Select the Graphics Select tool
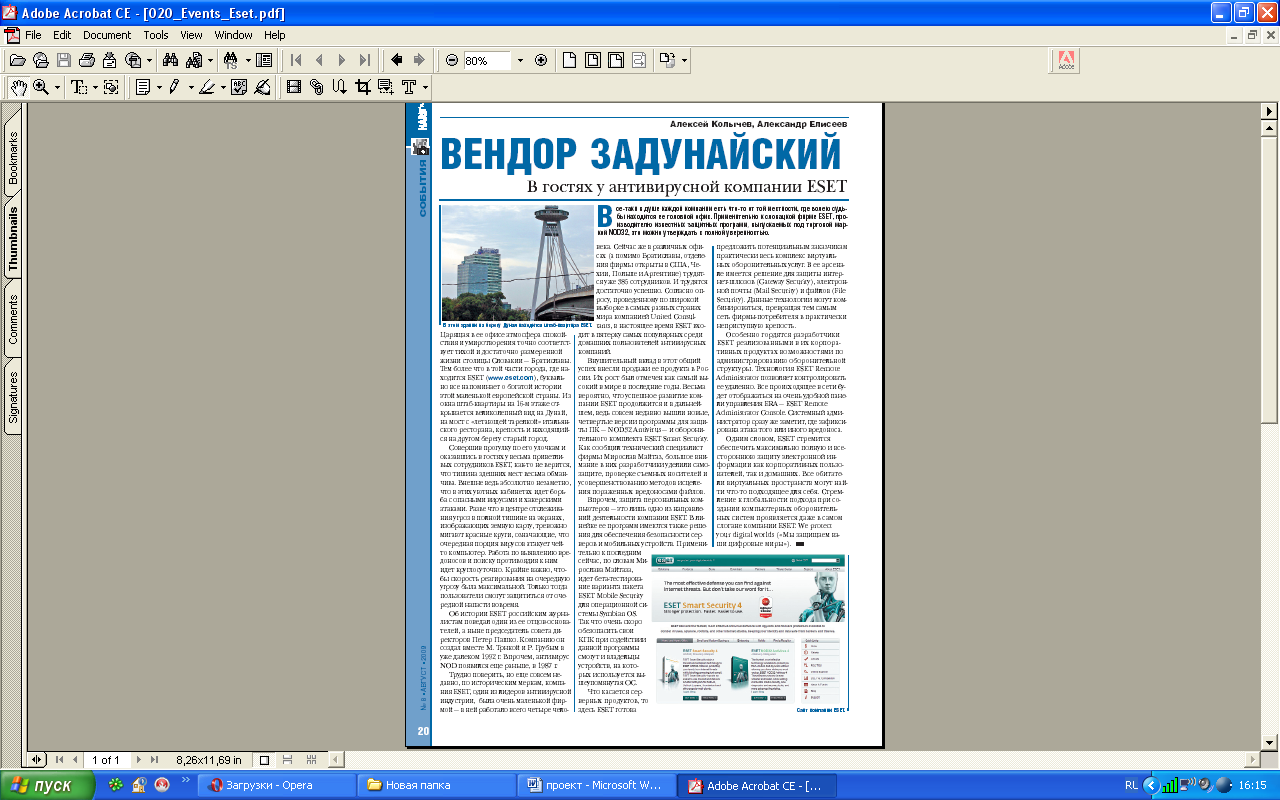This screenshot has height=800, width=1280. [x=111, y=87]
